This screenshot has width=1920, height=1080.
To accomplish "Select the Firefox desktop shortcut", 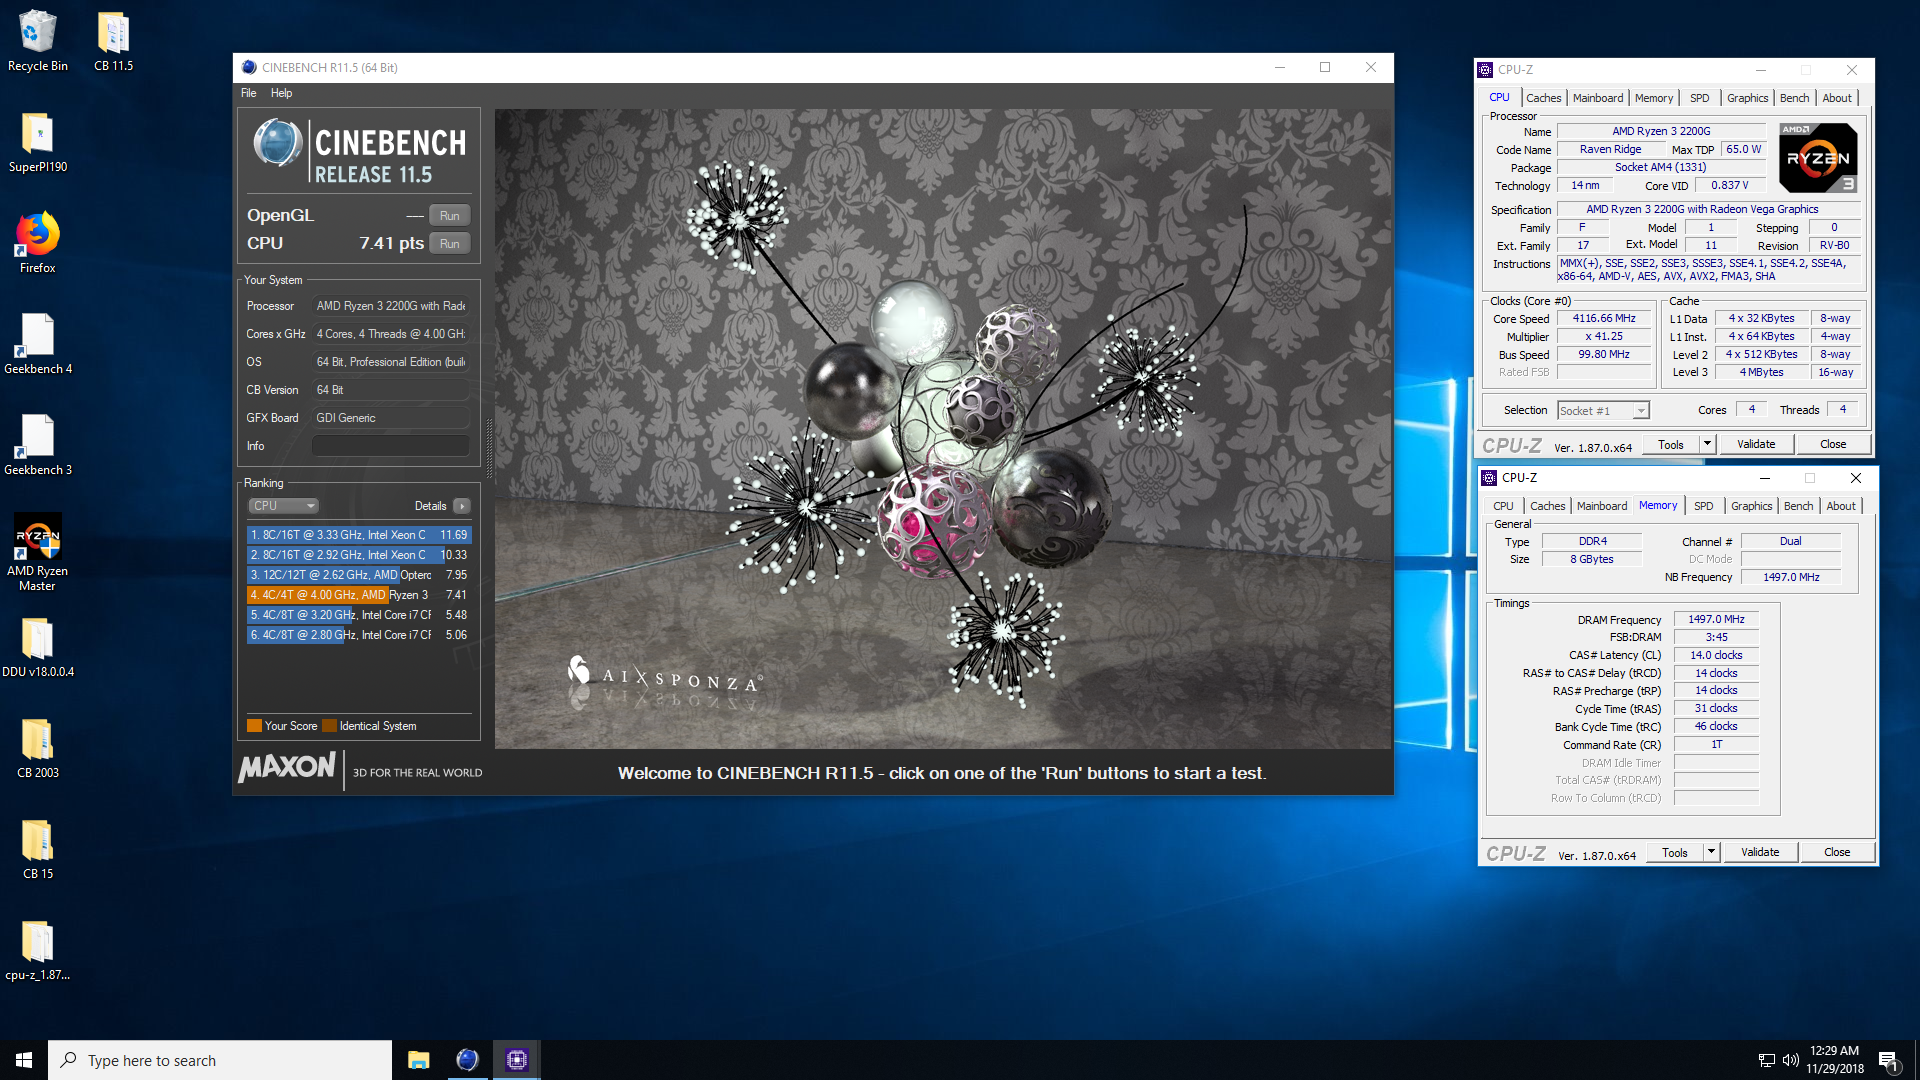I will click(38, 243).
